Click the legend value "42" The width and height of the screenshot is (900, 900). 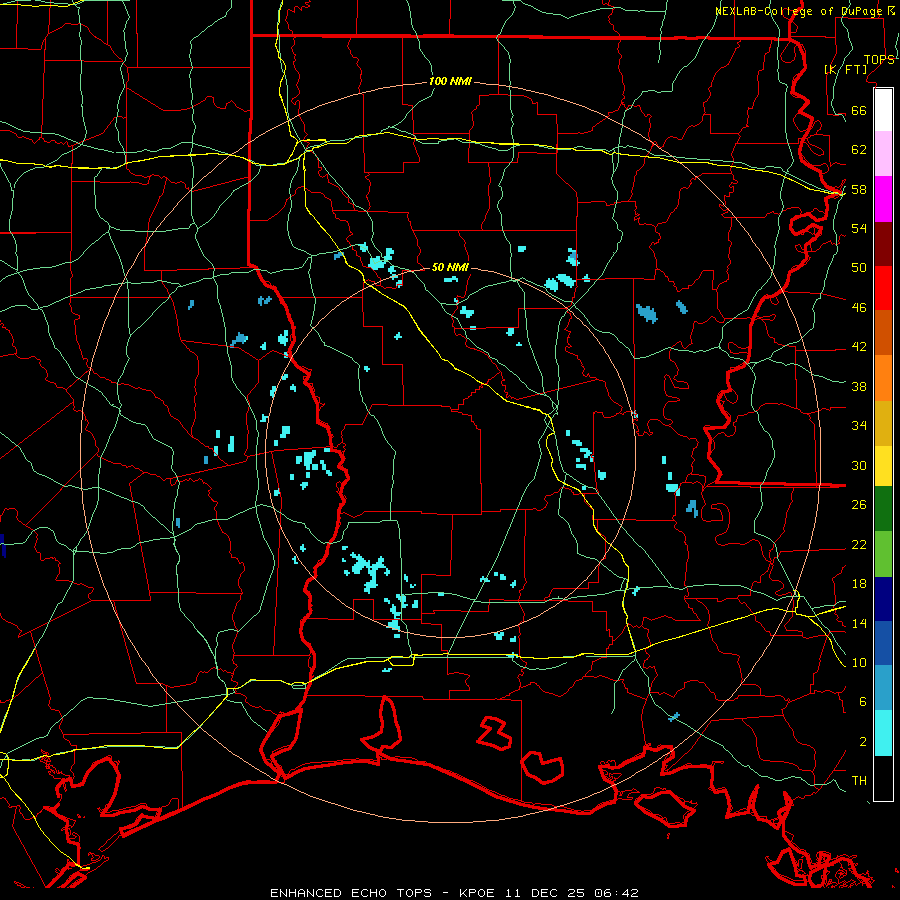[859, 347]
